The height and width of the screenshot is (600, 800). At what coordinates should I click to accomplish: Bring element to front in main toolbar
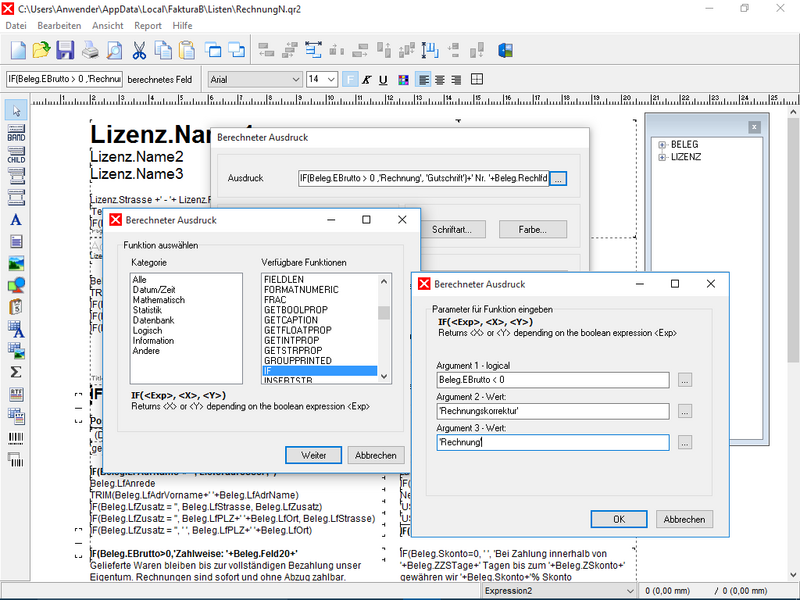[213, 50]
